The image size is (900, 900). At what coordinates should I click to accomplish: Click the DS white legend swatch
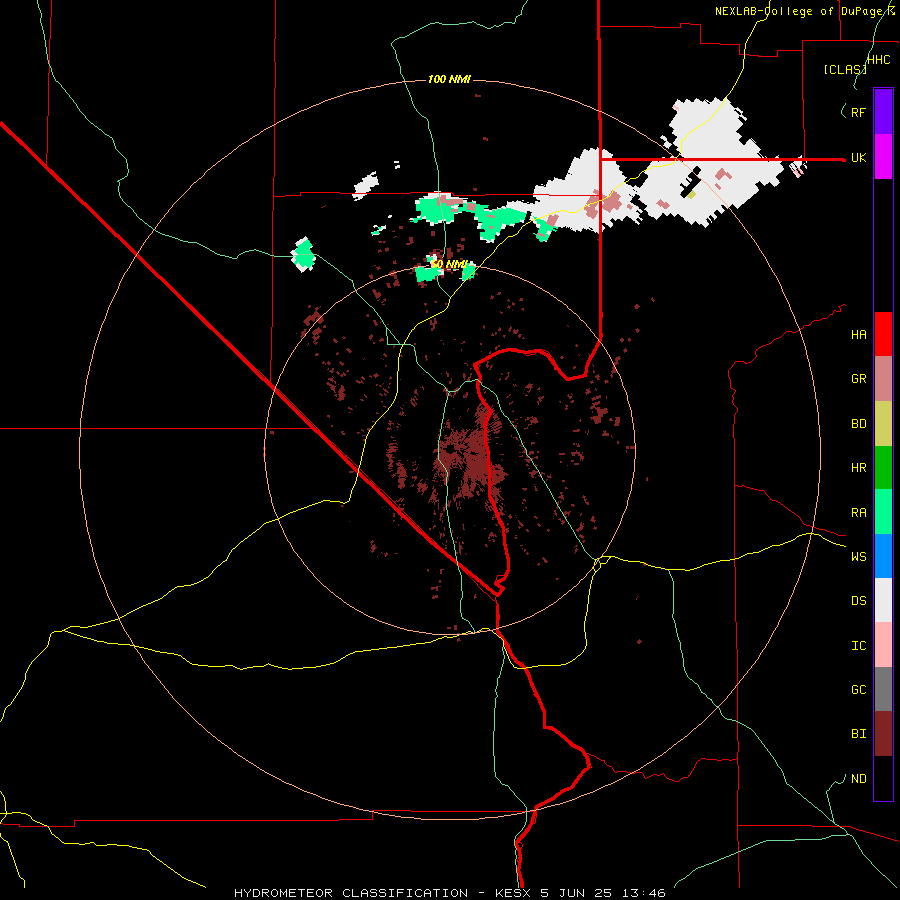pyautogui.click(x=883, y=600)
